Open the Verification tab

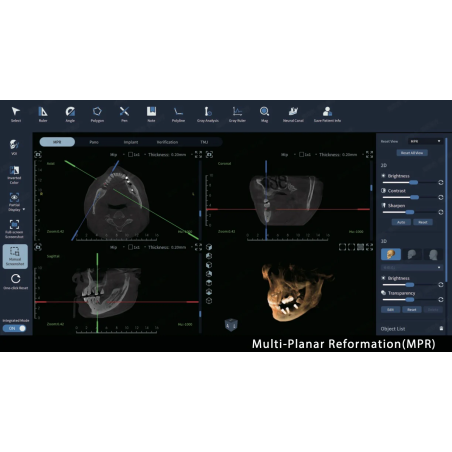point(167,142)
